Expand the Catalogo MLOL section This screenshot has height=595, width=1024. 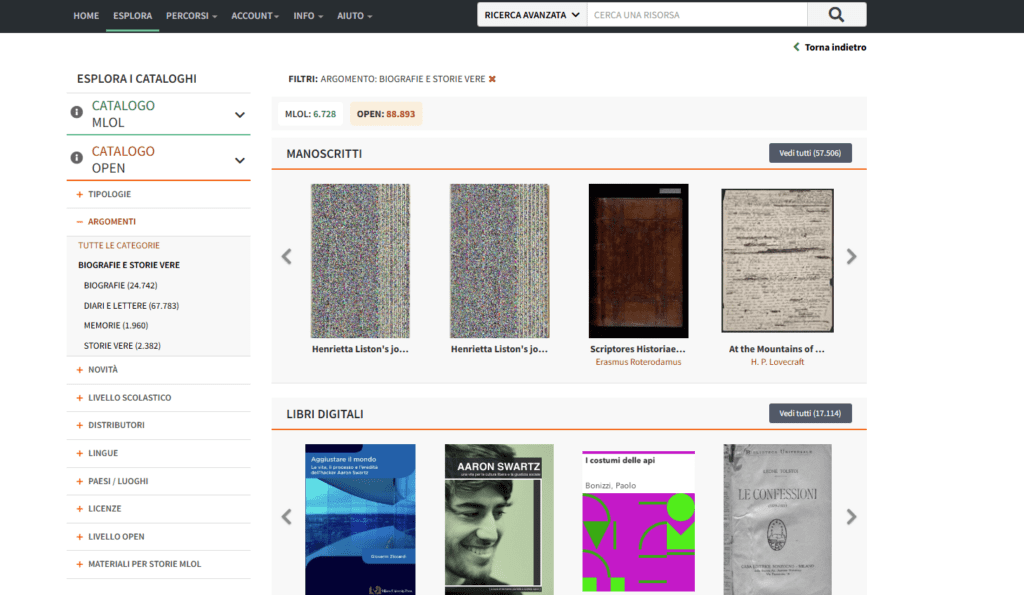click(x=239, y=115)
